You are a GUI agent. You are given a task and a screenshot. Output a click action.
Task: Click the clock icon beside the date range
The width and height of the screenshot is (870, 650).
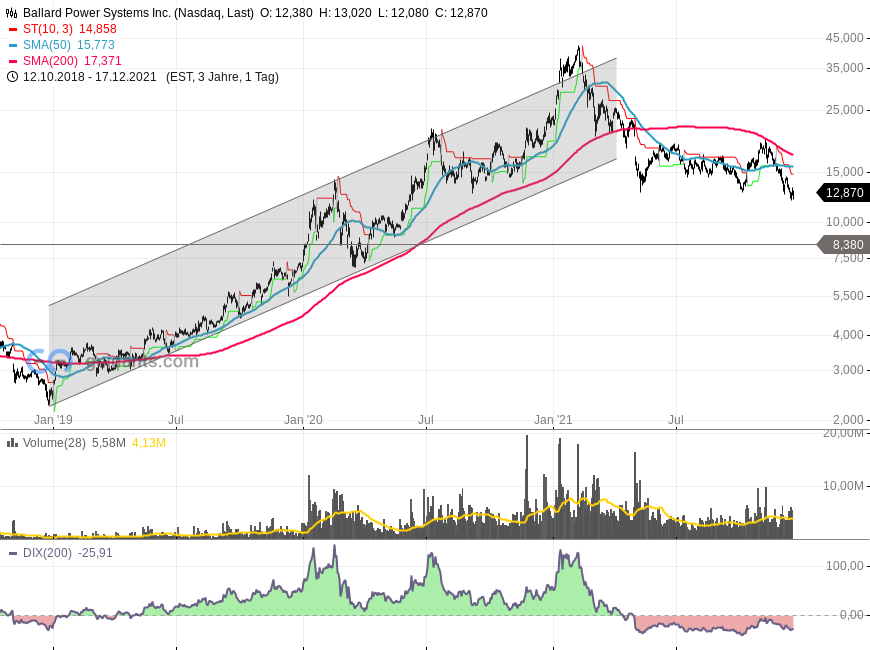(x=12, y=77)
